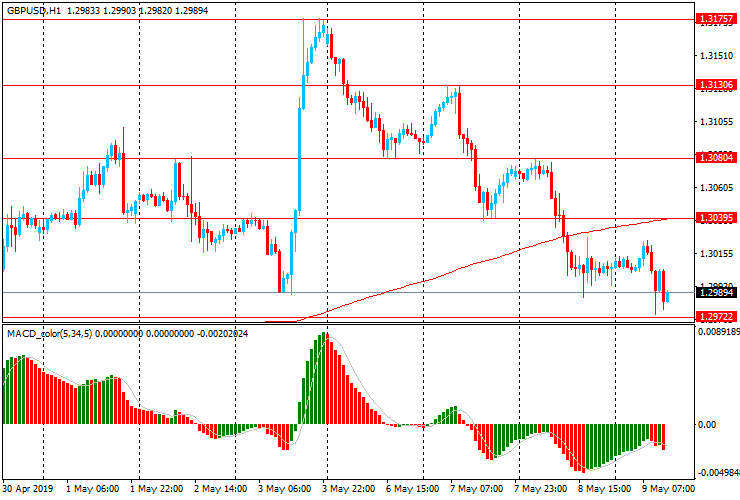The width and height of the screenshot is (740, 500).
Task: Click the 1.31510 price scale value
Action: pyautogui.click(x=716, y=56)
